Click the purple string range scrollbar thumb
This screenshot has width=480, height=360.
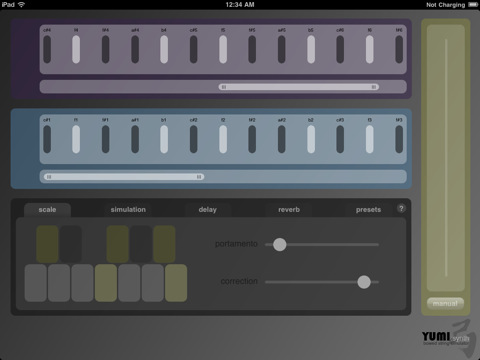[x=299, y=87]
